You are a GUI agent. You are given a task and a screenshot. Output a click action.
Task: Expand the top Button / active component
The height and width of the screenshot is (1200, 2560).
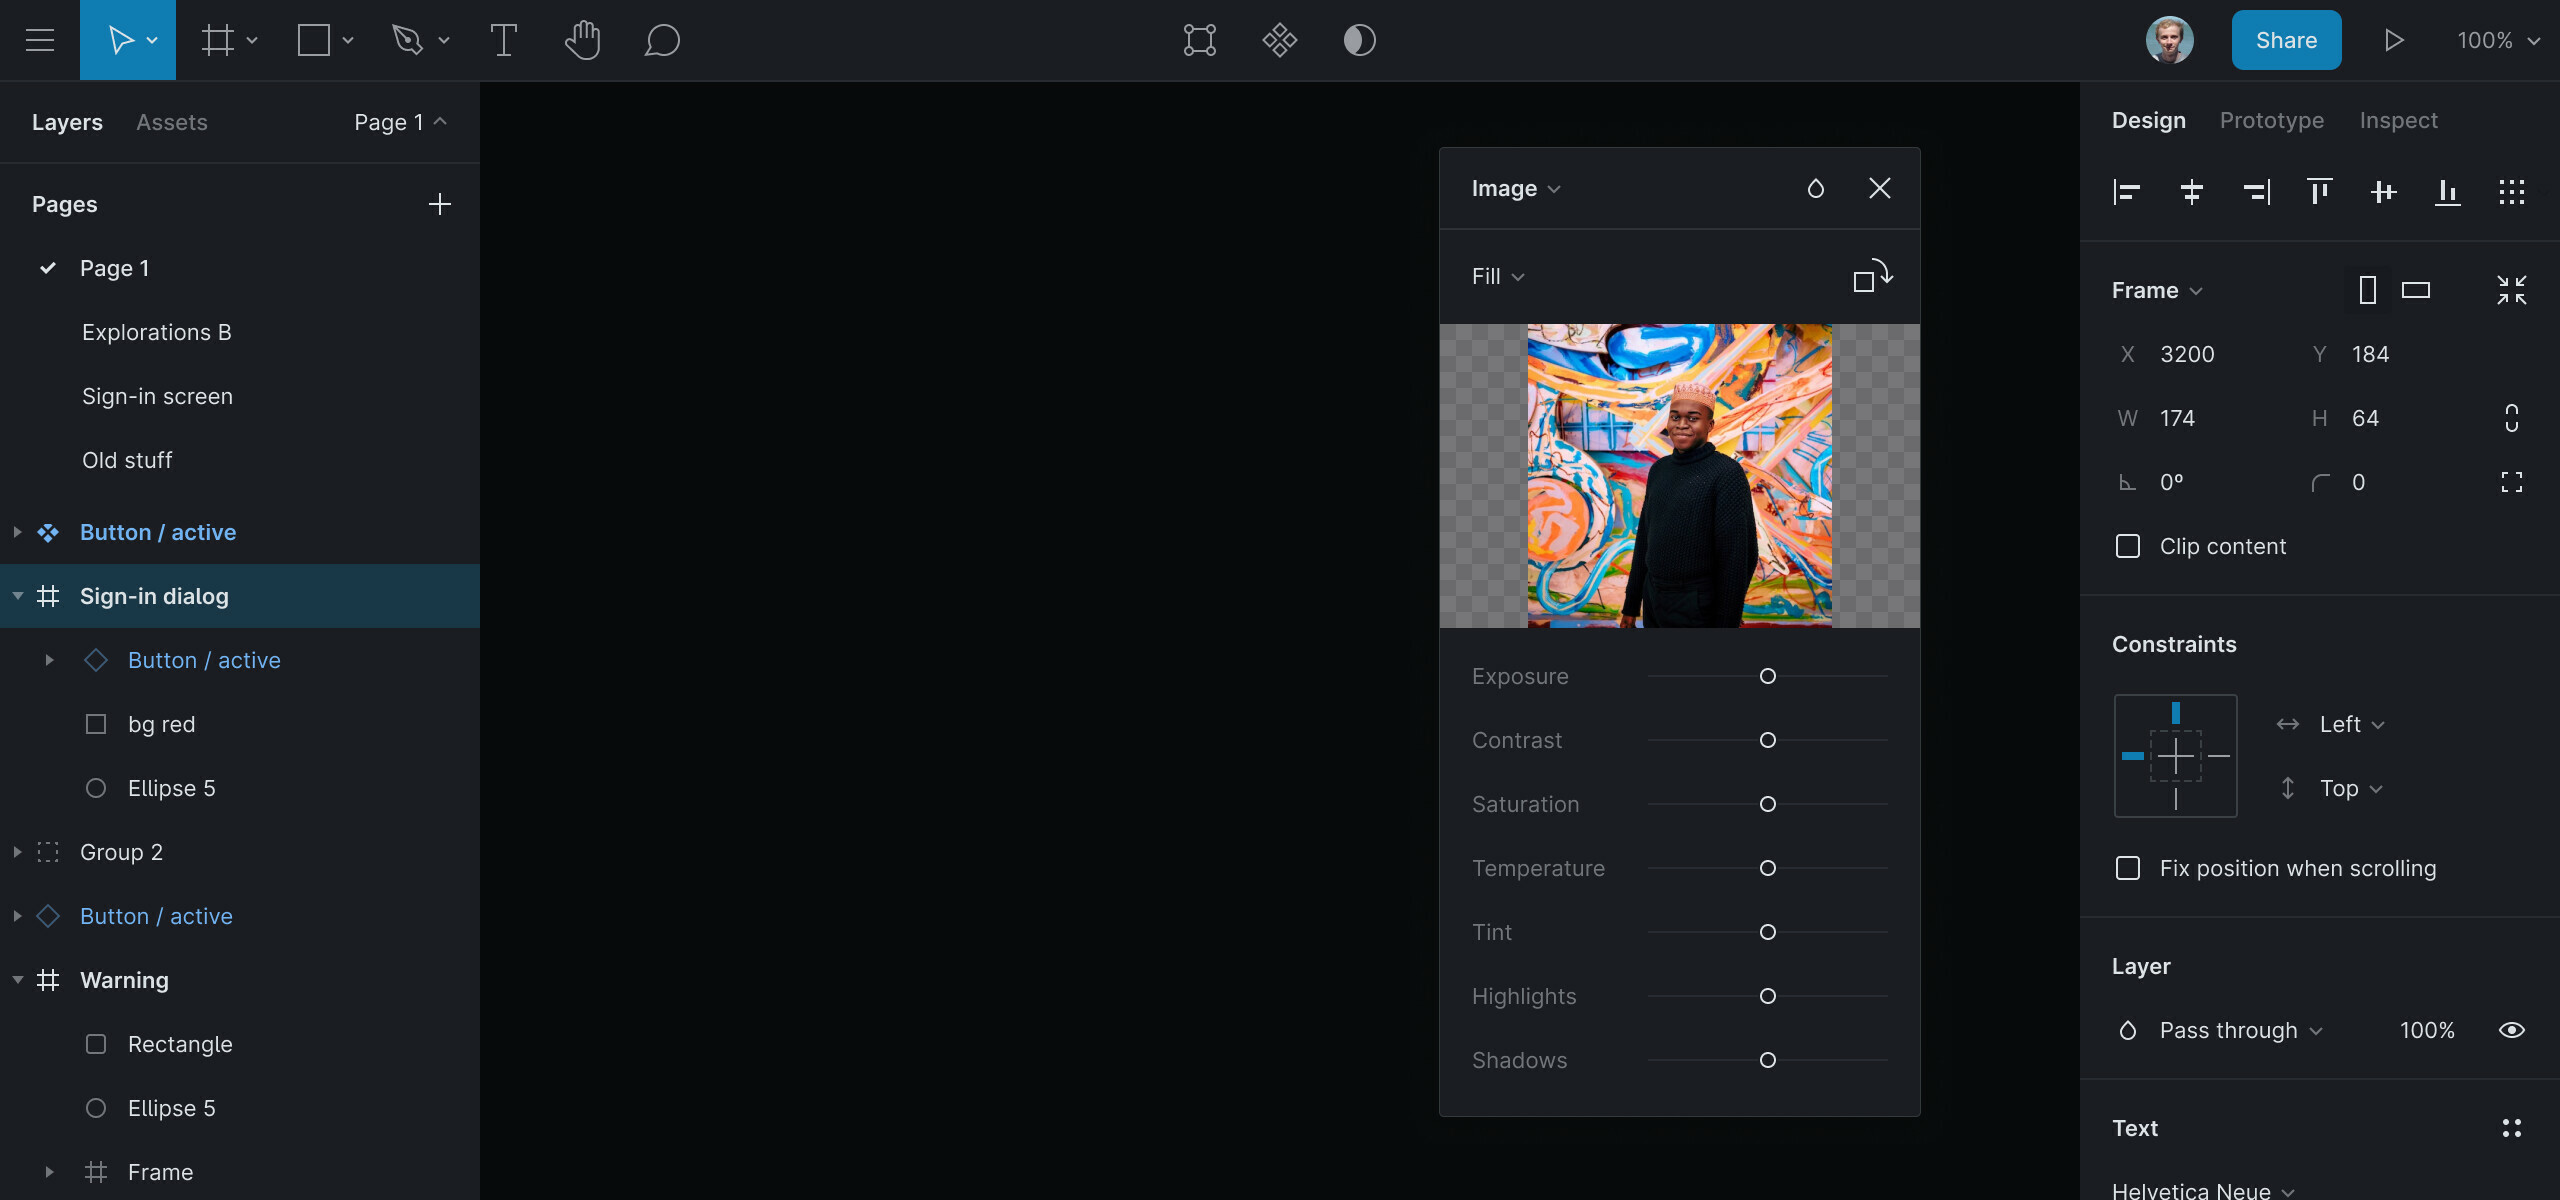point(17,532)
